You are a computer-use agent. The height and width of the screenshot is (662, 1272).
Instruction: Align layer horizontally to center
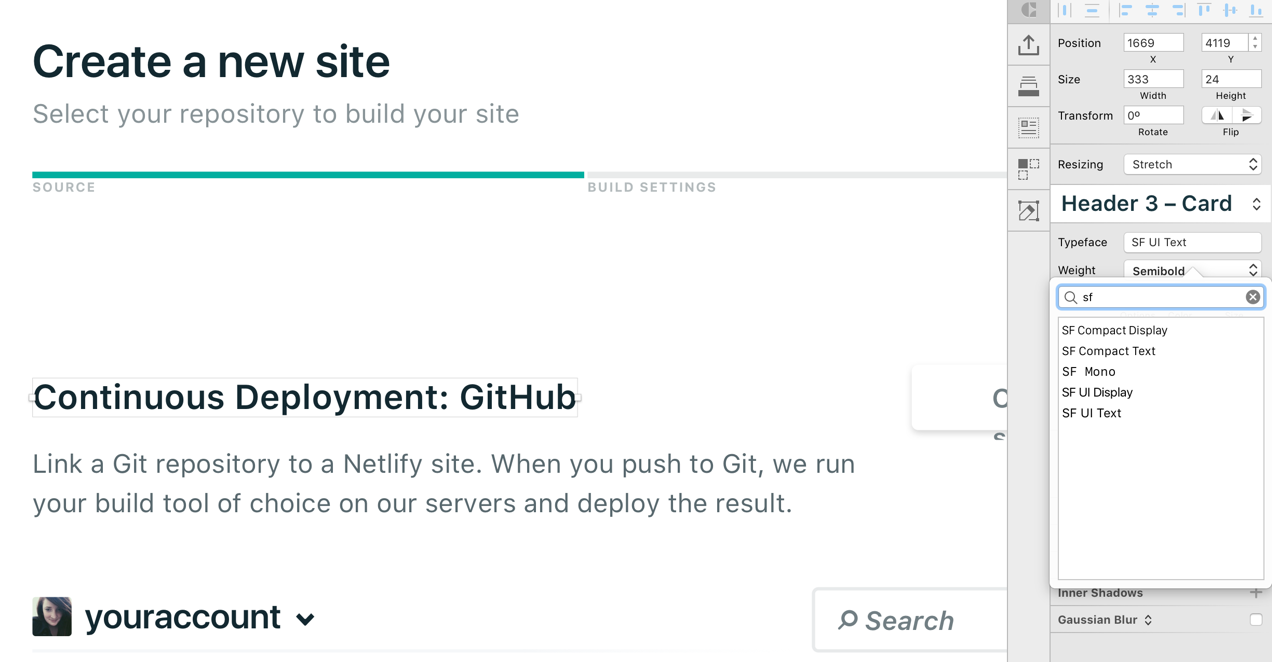click(1152, 10)
